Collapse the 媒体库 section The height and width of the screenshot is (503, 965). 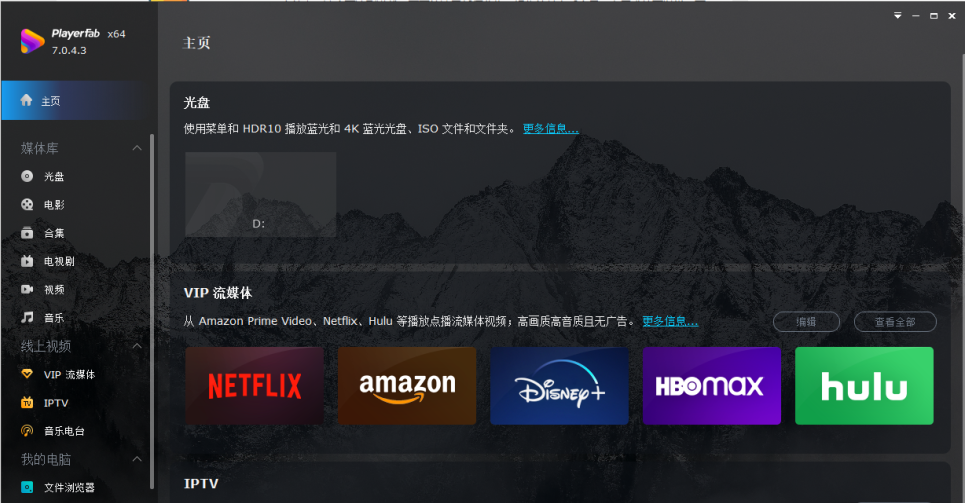pyautogui.click(x=137, y=148)
